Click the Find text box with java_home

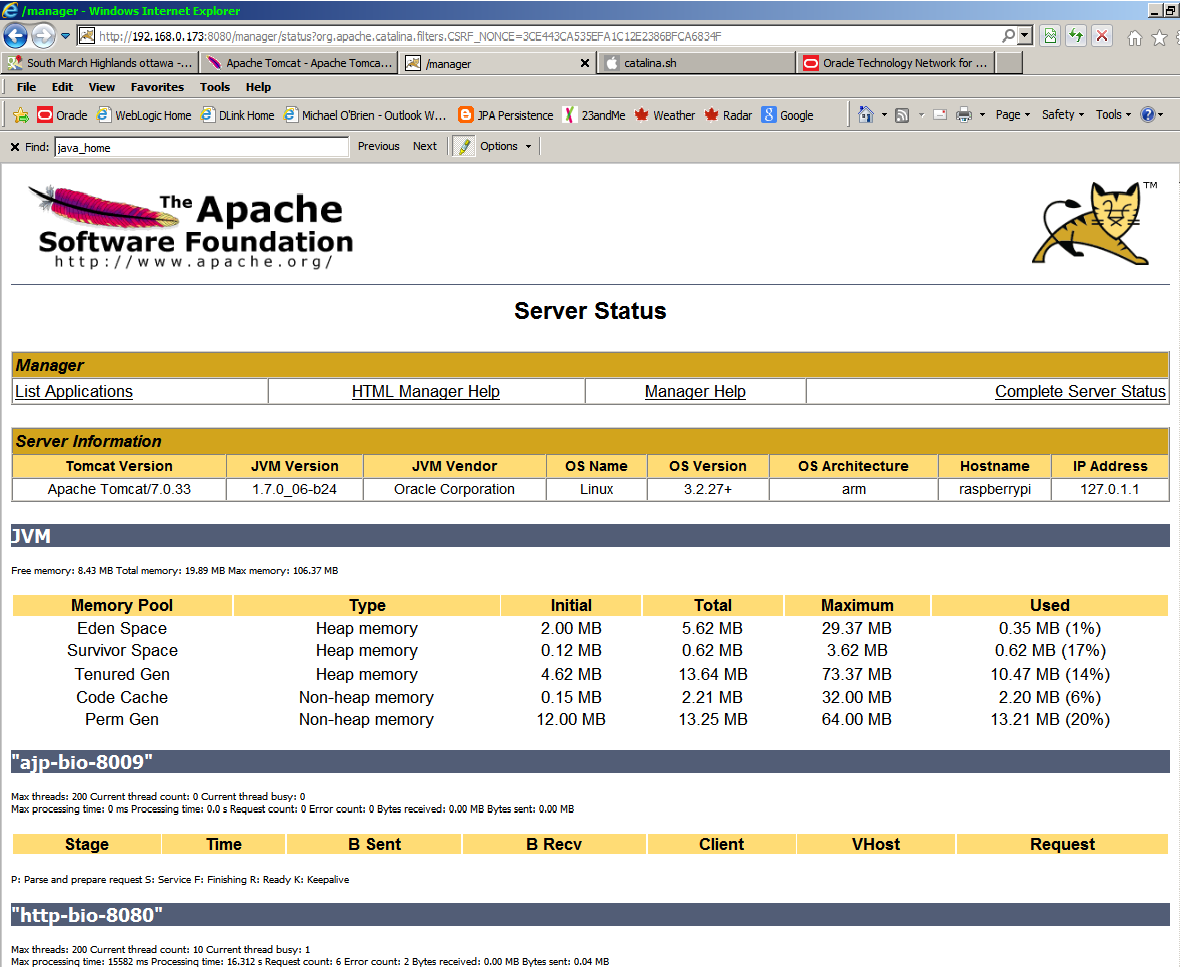click(x=202, y=147)
